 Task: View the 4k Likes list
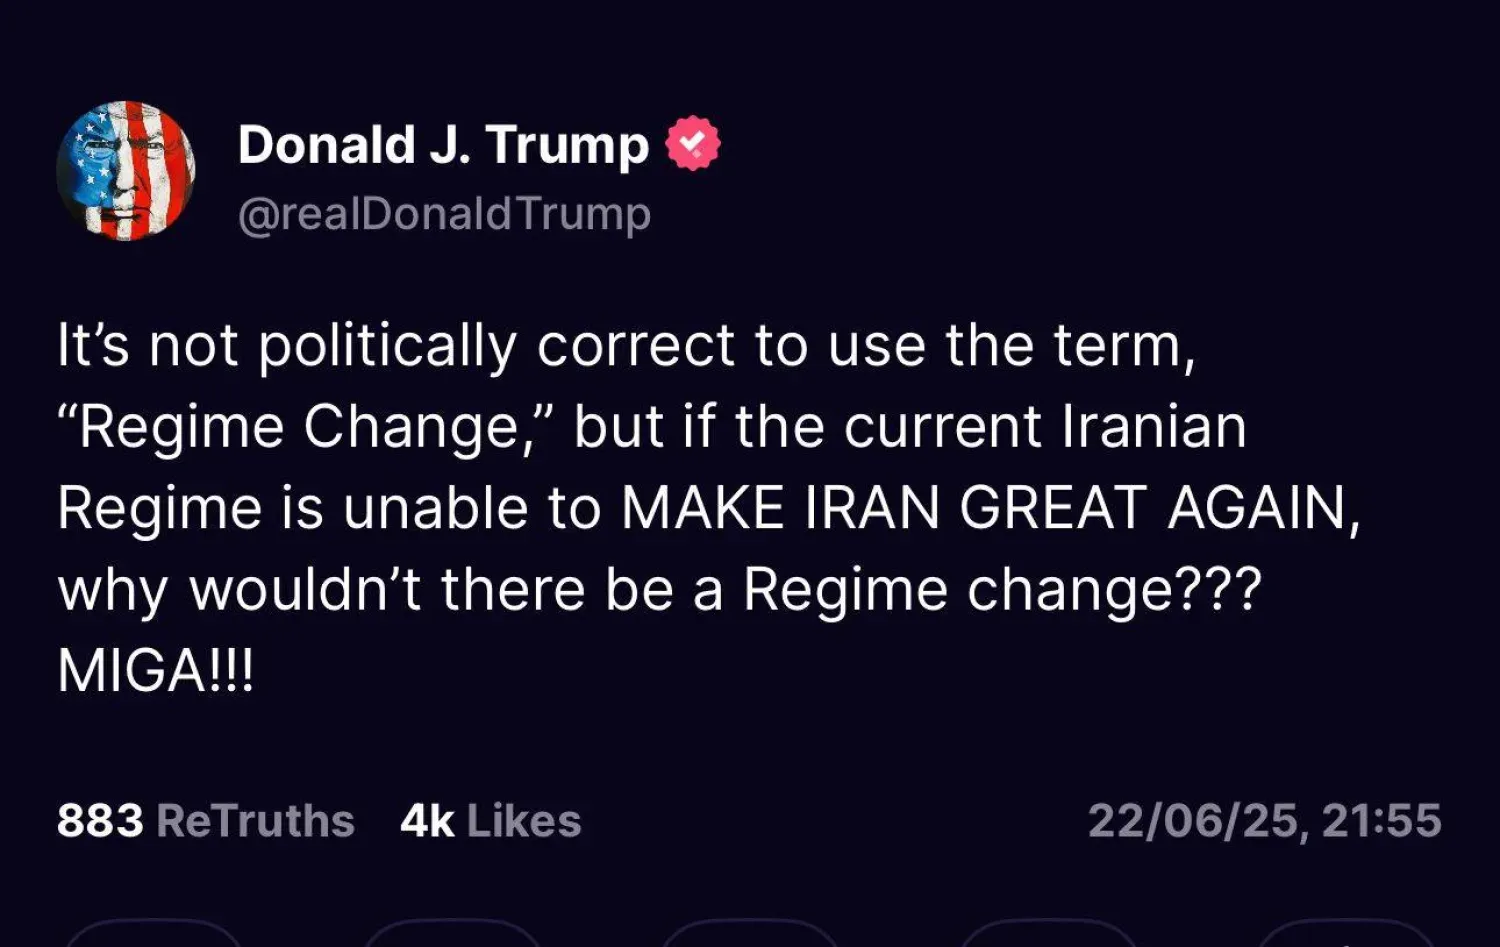[490, 821]
